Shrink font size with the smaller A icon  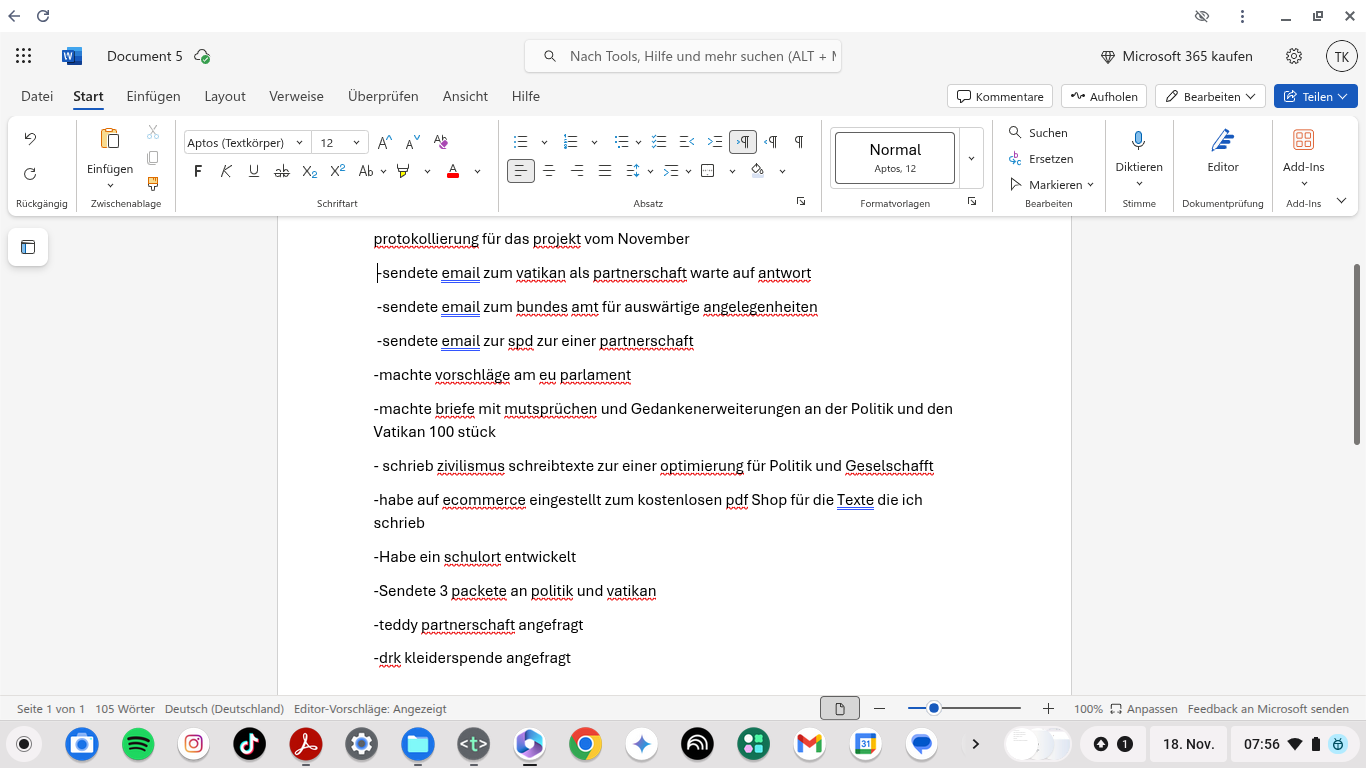point(412,142)
